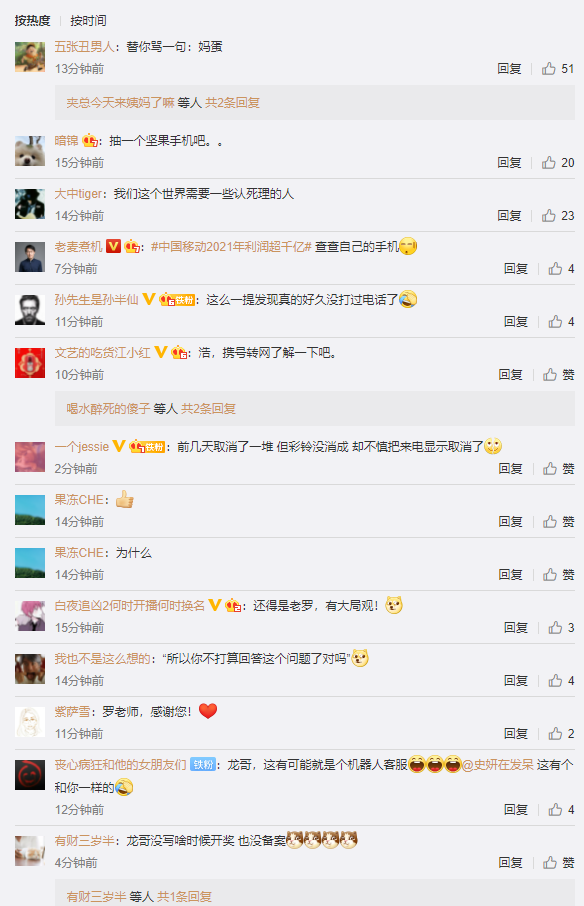Open username 白夜追凶2何时开播何时换名
Image resolution: width=584 pixels, height=906 pixels.
coord(129,606)
